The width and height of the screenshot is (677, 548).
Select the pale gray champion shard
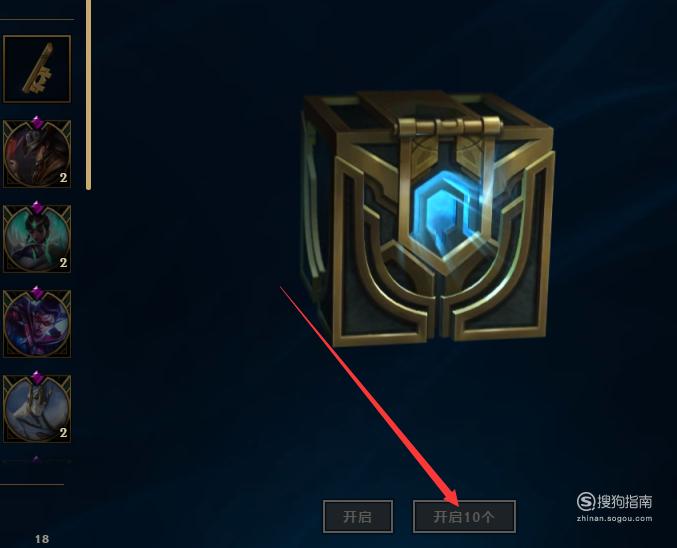pos(37,409)
